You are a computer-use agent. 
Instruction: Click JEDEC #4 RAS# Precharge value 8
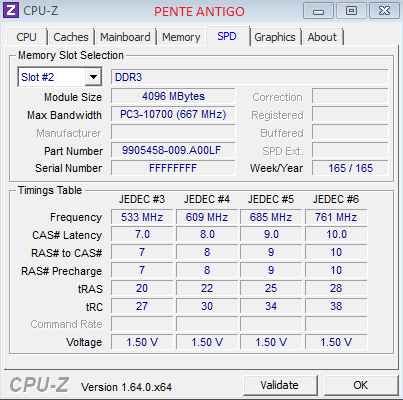pyautogui.click(x=207, y=270)
